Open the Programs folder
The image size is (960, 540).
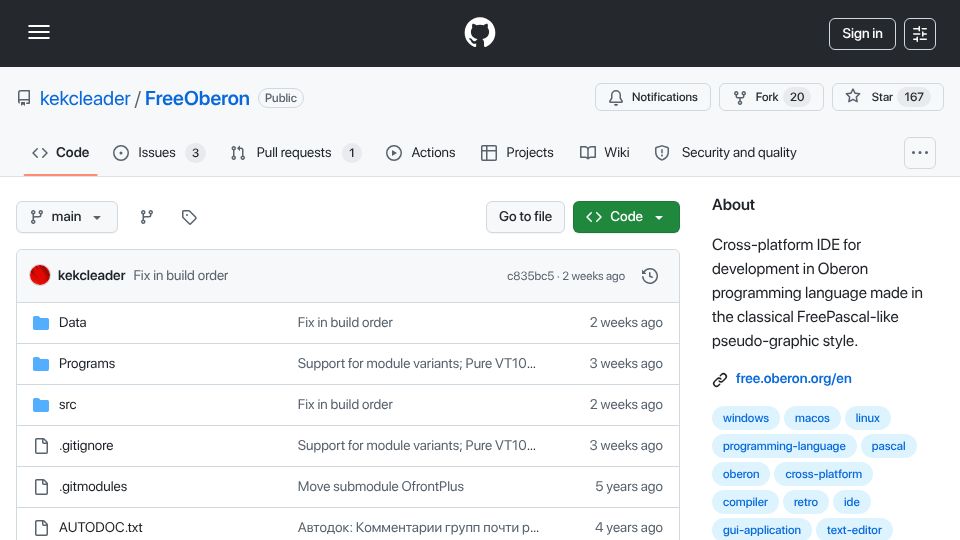pos(87,364)
